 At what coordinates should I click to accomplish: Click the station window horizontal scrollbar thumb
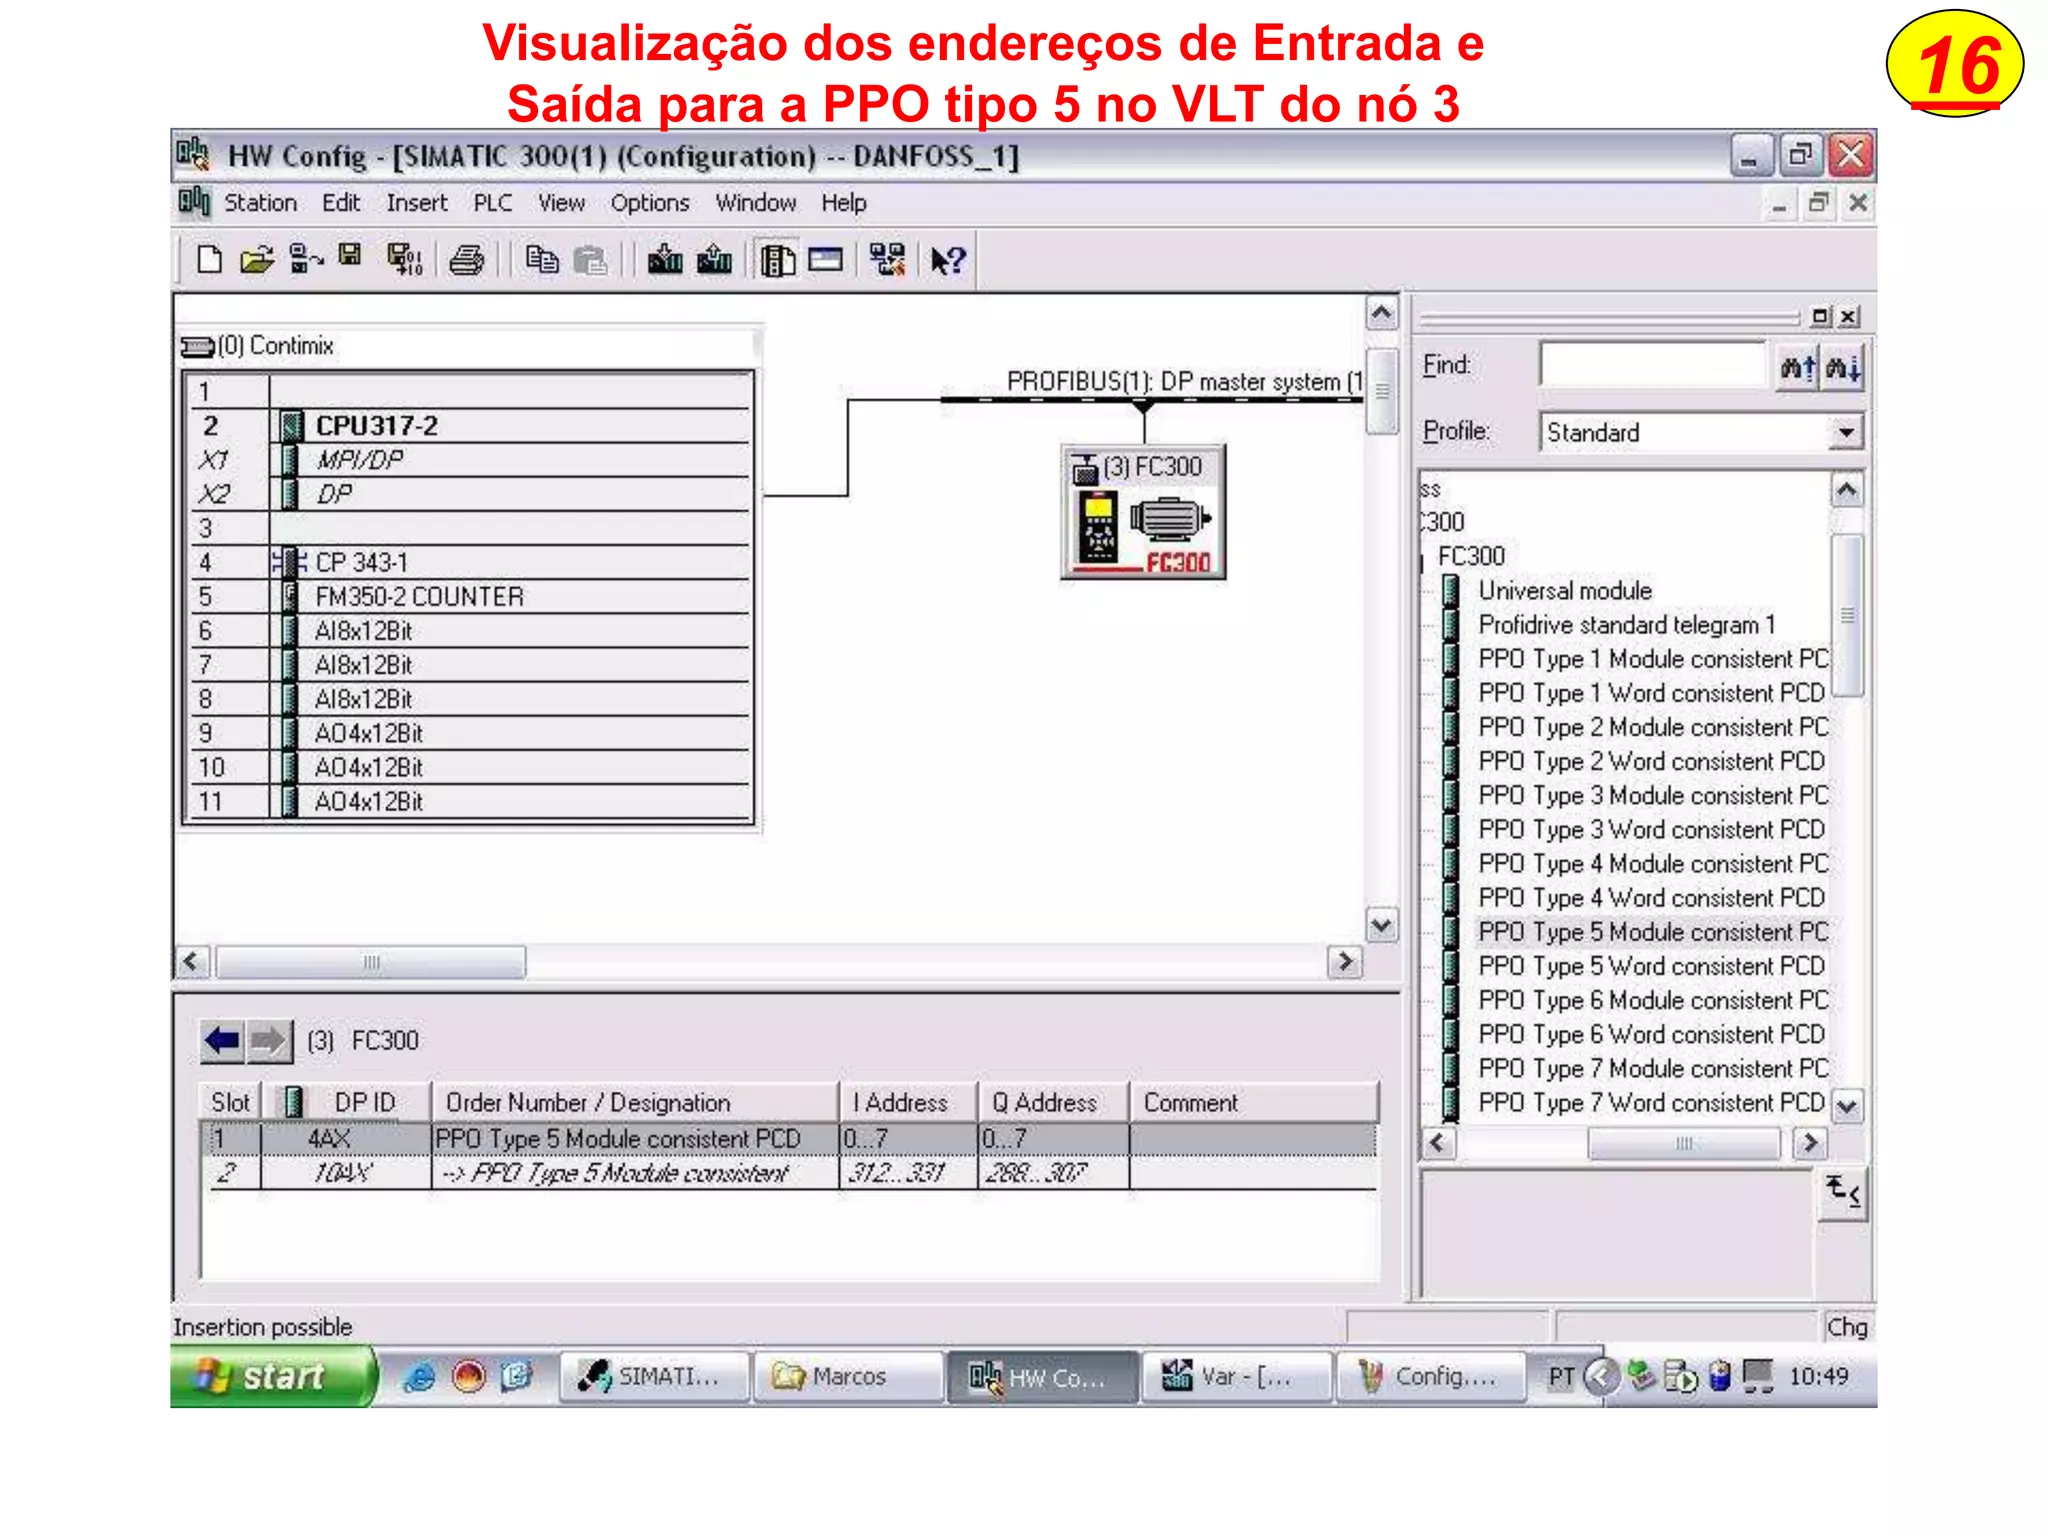[371, 962]
